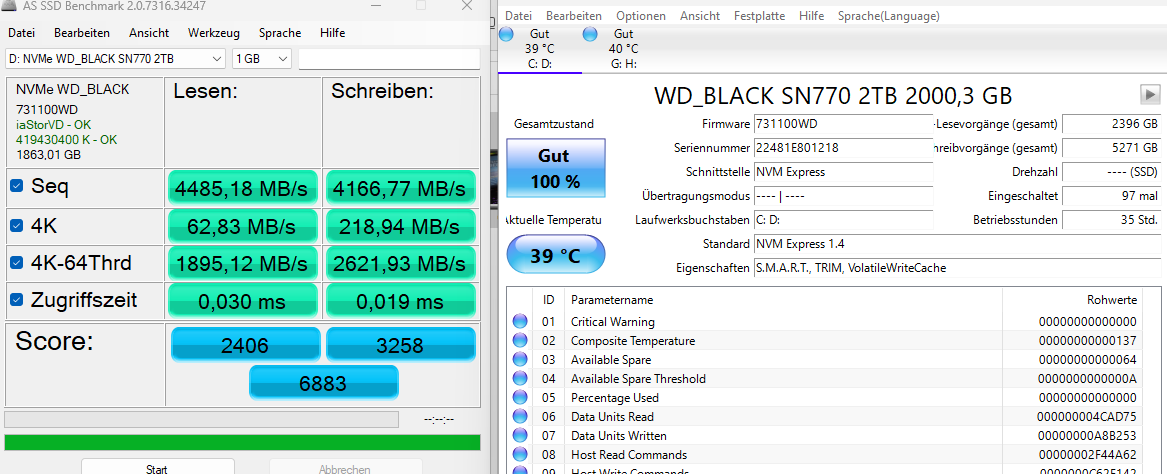Uncheck the Zugriffszeit benchmark checkbox
Viewport: 1167px width, 474px height.
point(16,300)
